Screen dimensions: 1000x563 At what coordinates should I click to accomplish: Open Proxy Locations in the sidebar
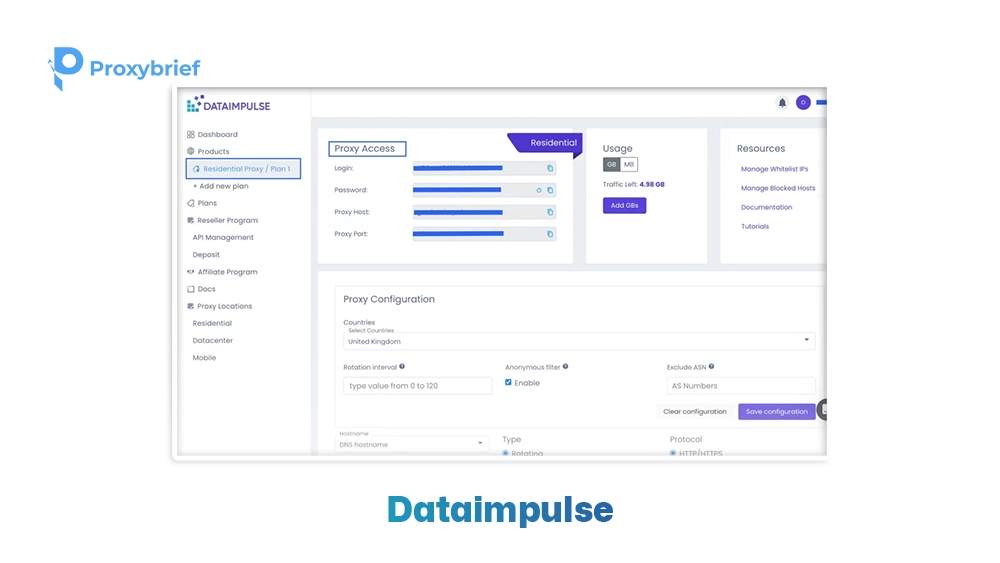coord(224,306)
